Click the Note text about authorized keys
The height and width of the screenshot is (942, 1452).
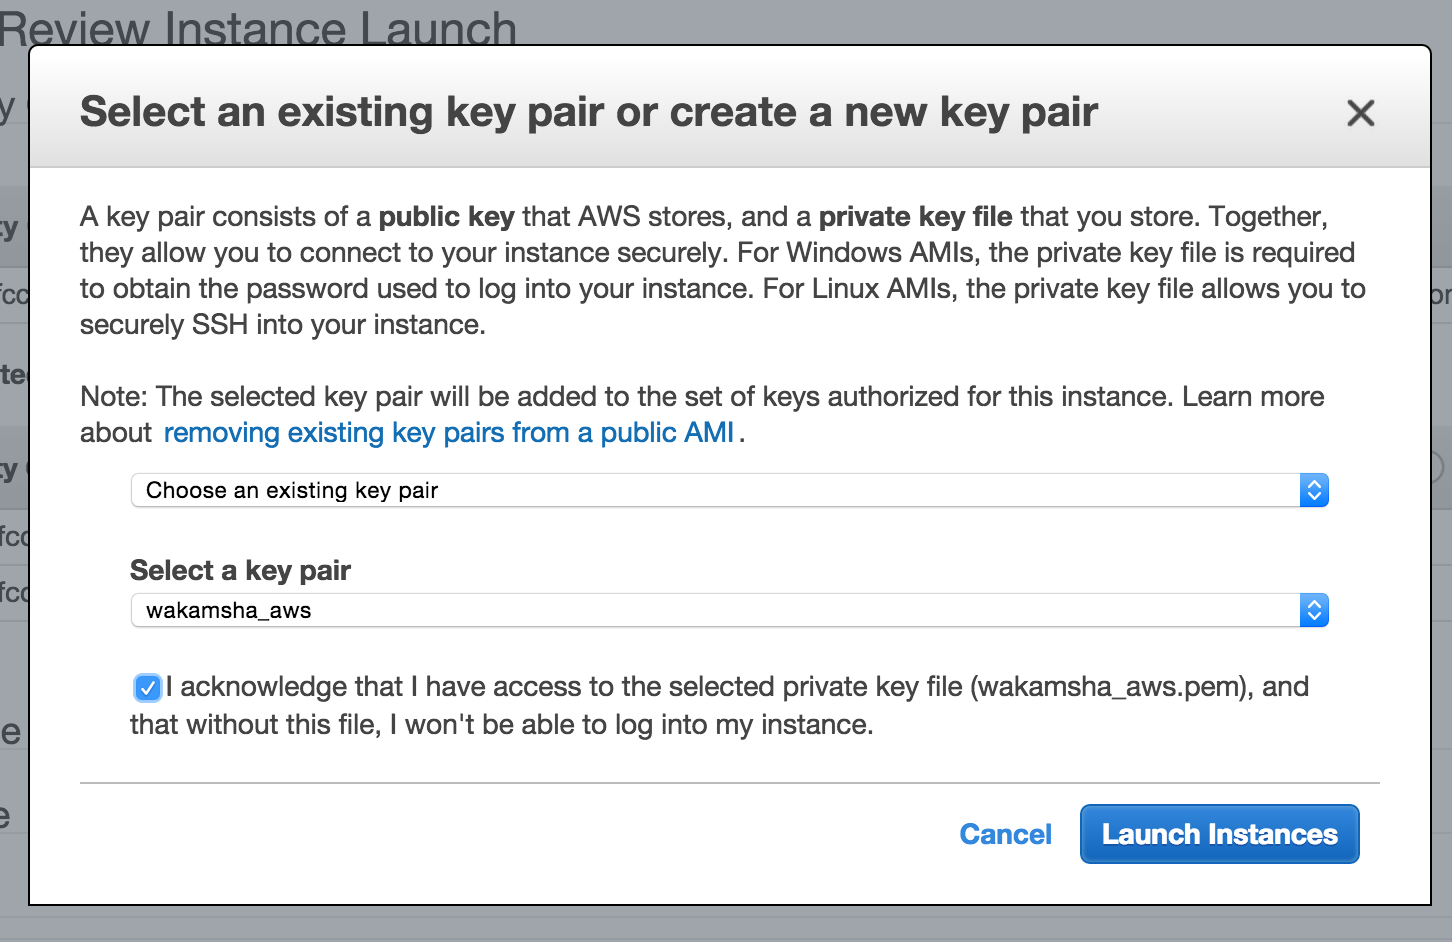700,396
